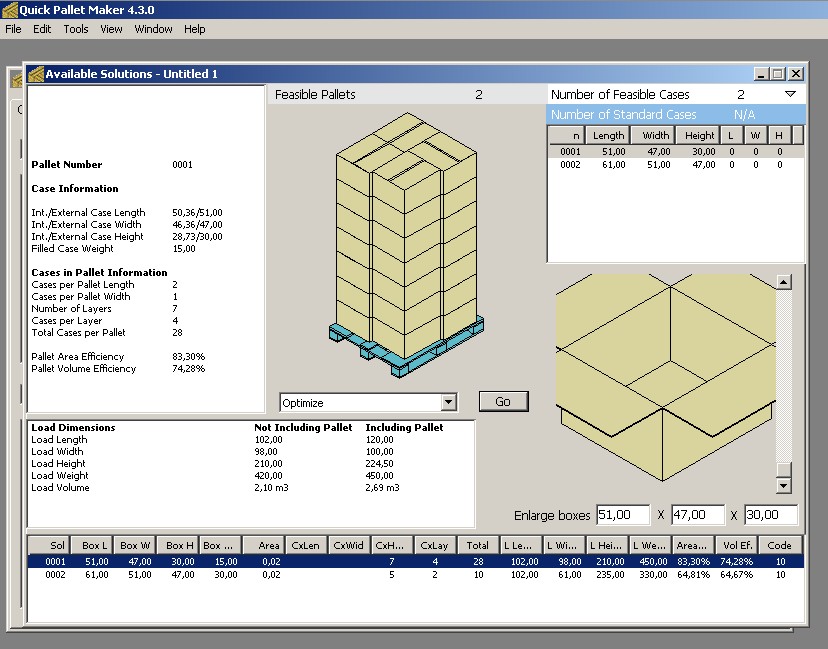
Task: Close the Available Solutions window
Action: 796,74
